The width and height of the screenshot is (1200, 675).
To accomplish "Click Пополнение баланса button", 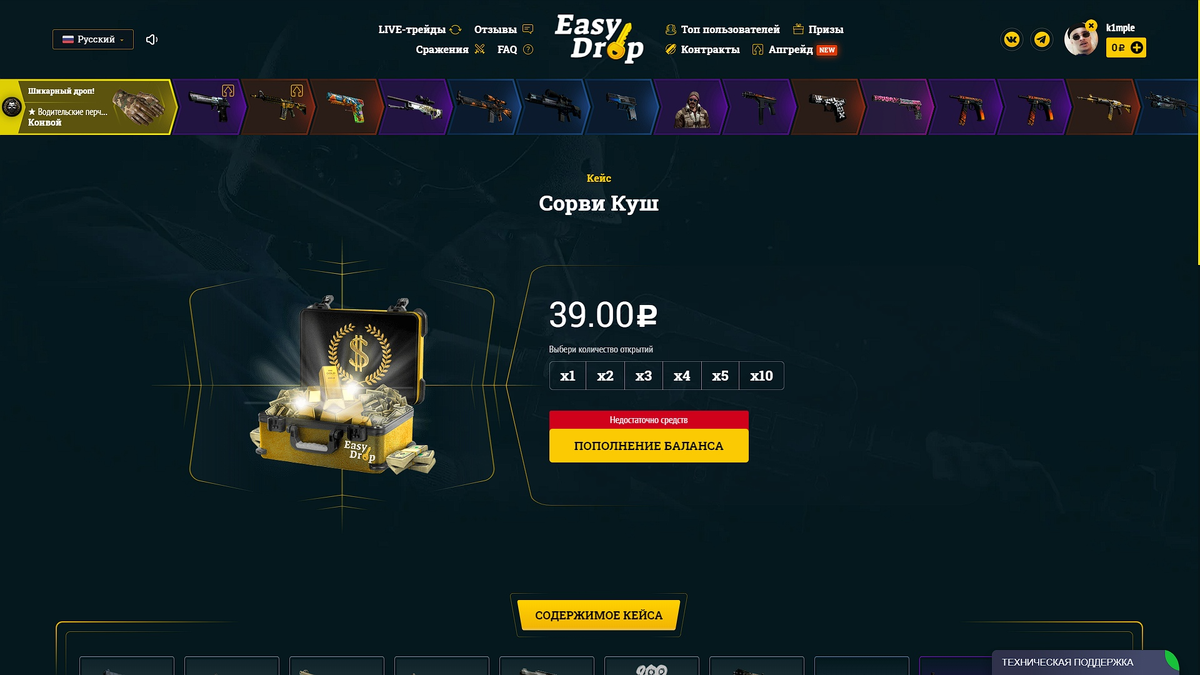I will pyautogui.click(x=649, y=446).
